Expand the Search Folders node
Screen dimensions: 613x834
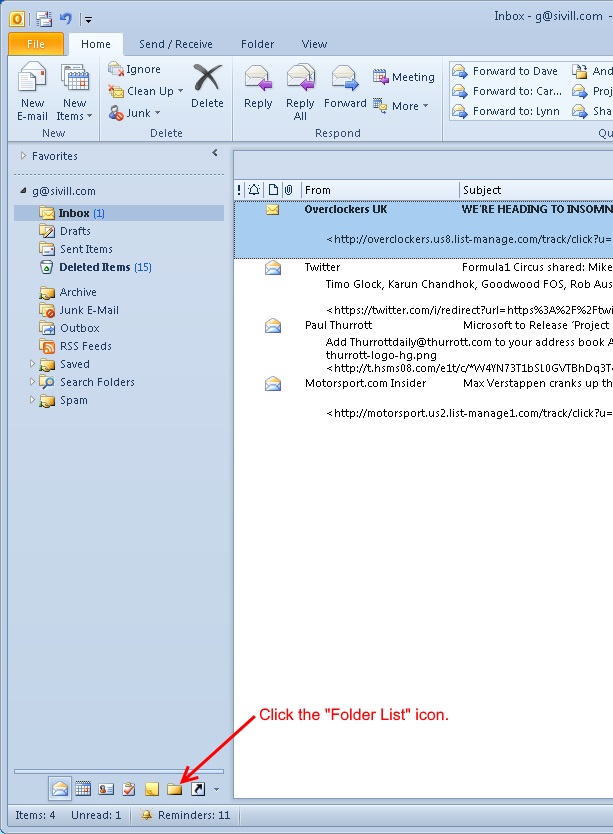32,382
